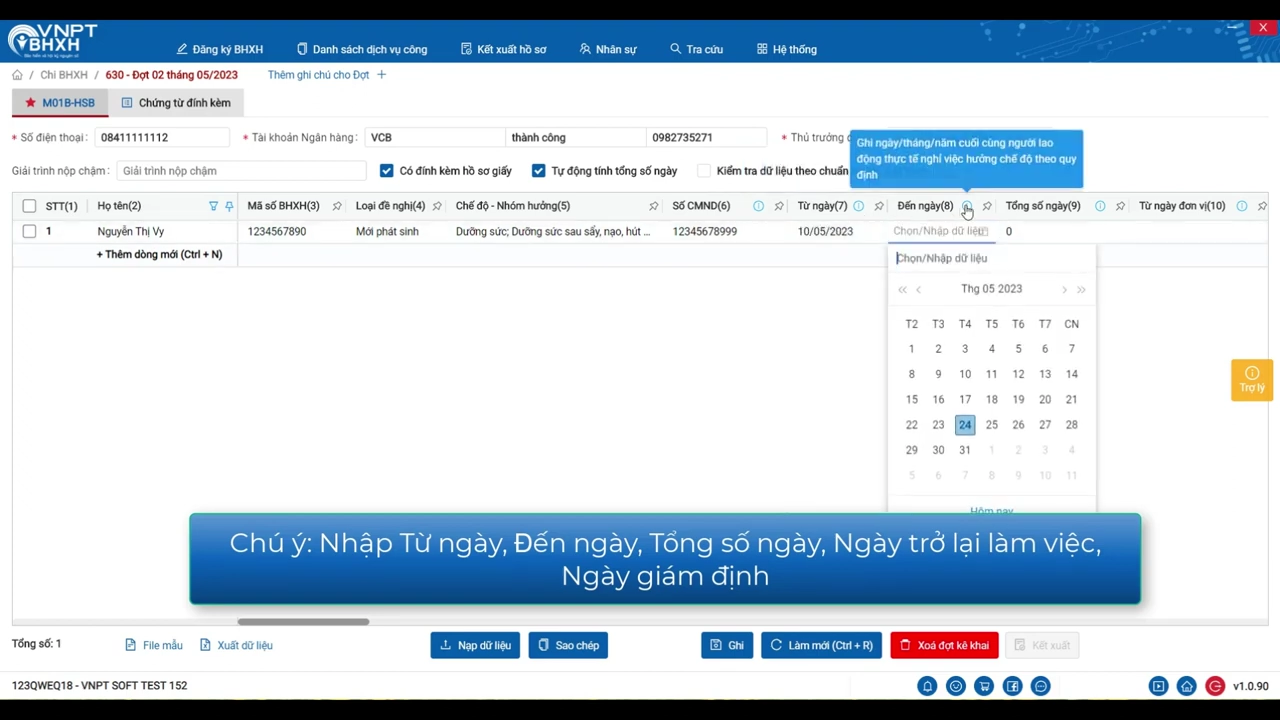Uncheck Có đính kèm hồ sơ giấy

point(387,171)
